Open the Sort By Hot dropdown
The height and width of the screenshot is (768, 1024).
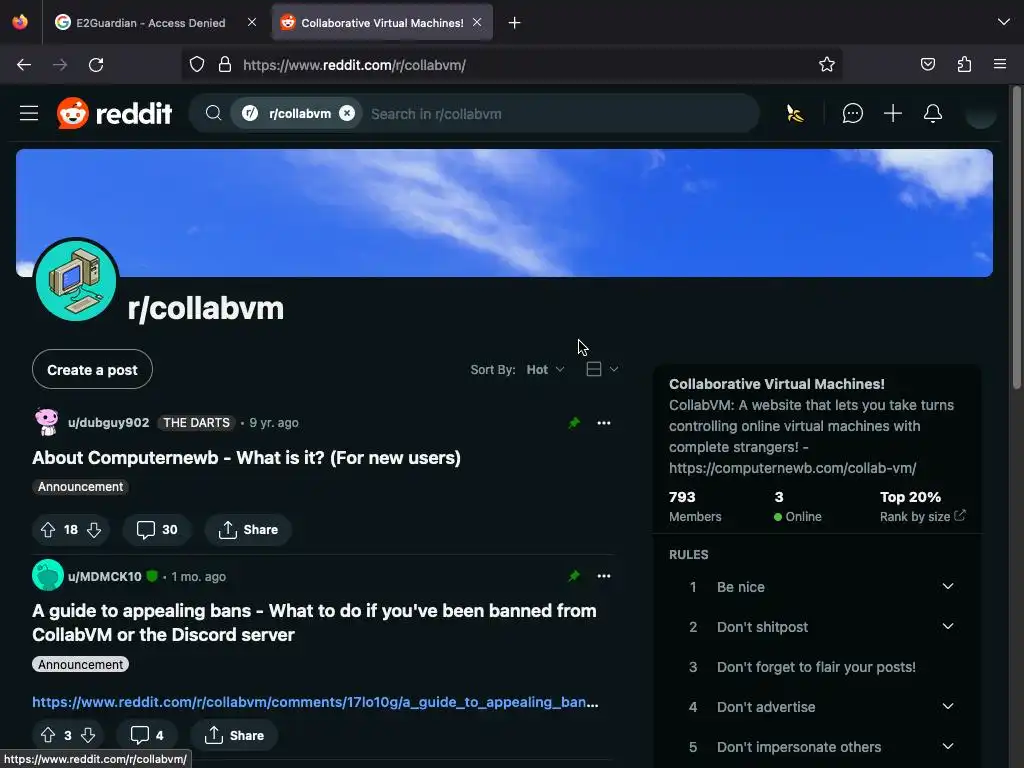point(545,370)
